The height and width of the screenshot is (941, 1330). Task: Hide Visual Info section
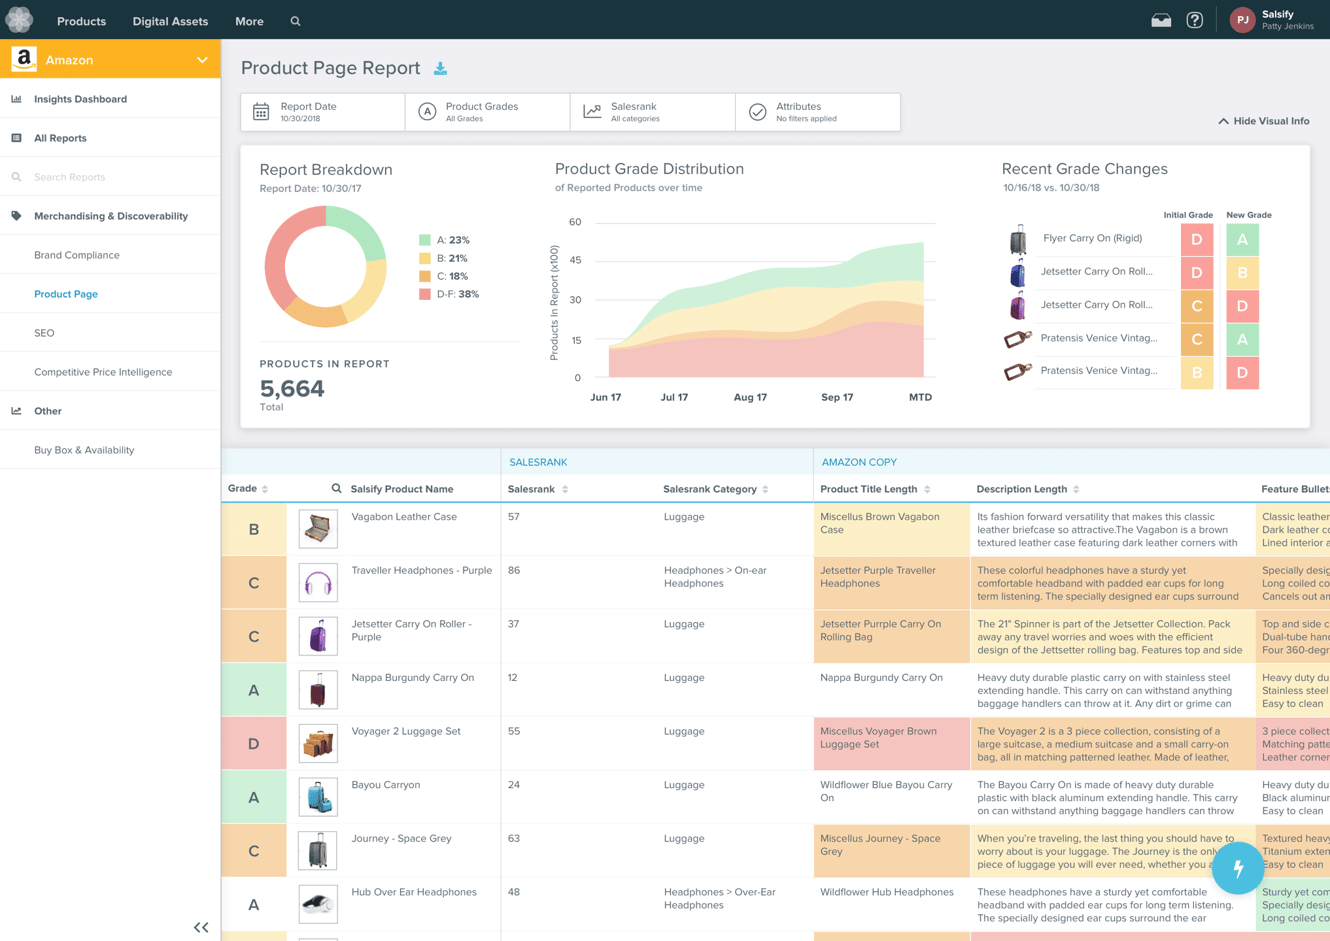pyautogui.click(x=1263, y=121)
